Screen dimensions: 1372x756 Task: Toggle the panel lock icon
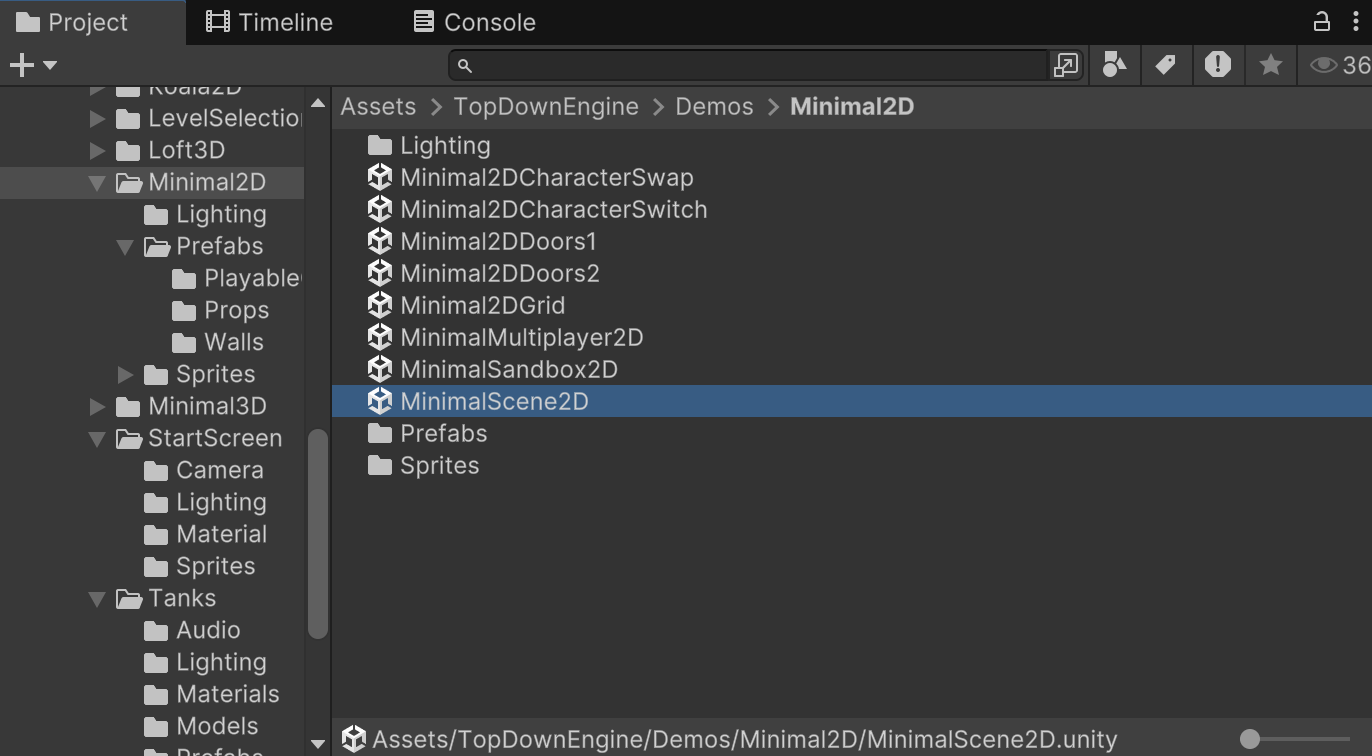(1321, 22)
